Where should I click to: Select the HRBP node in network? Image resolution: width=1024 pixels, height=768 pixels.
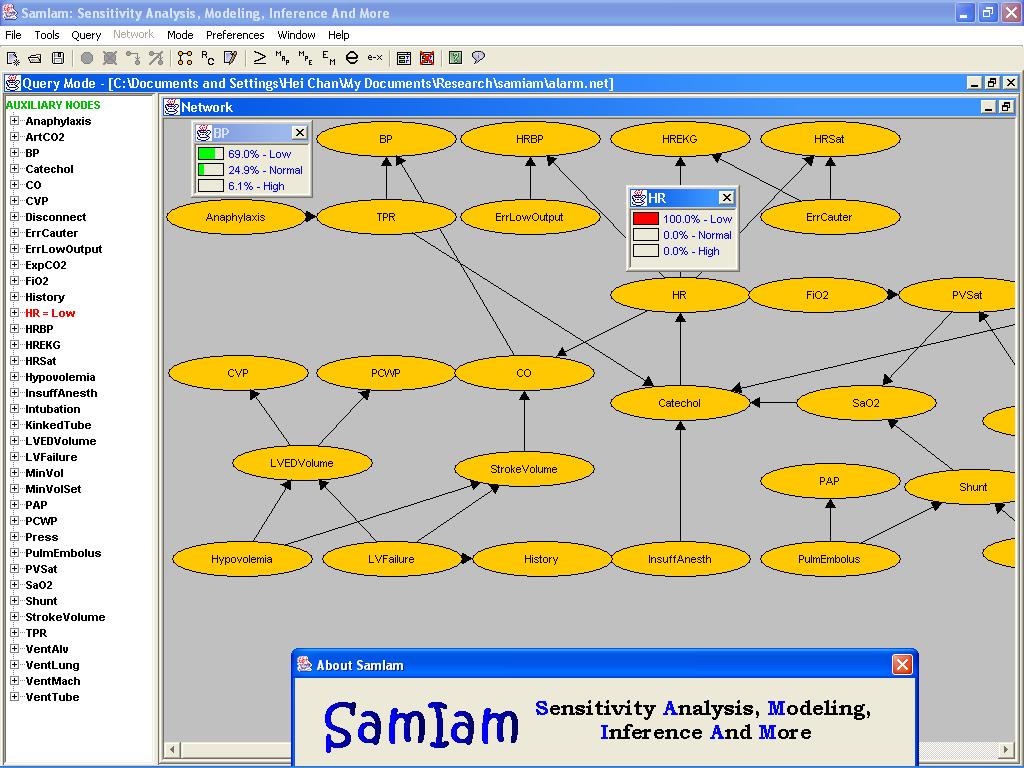(x=530, y=139)
